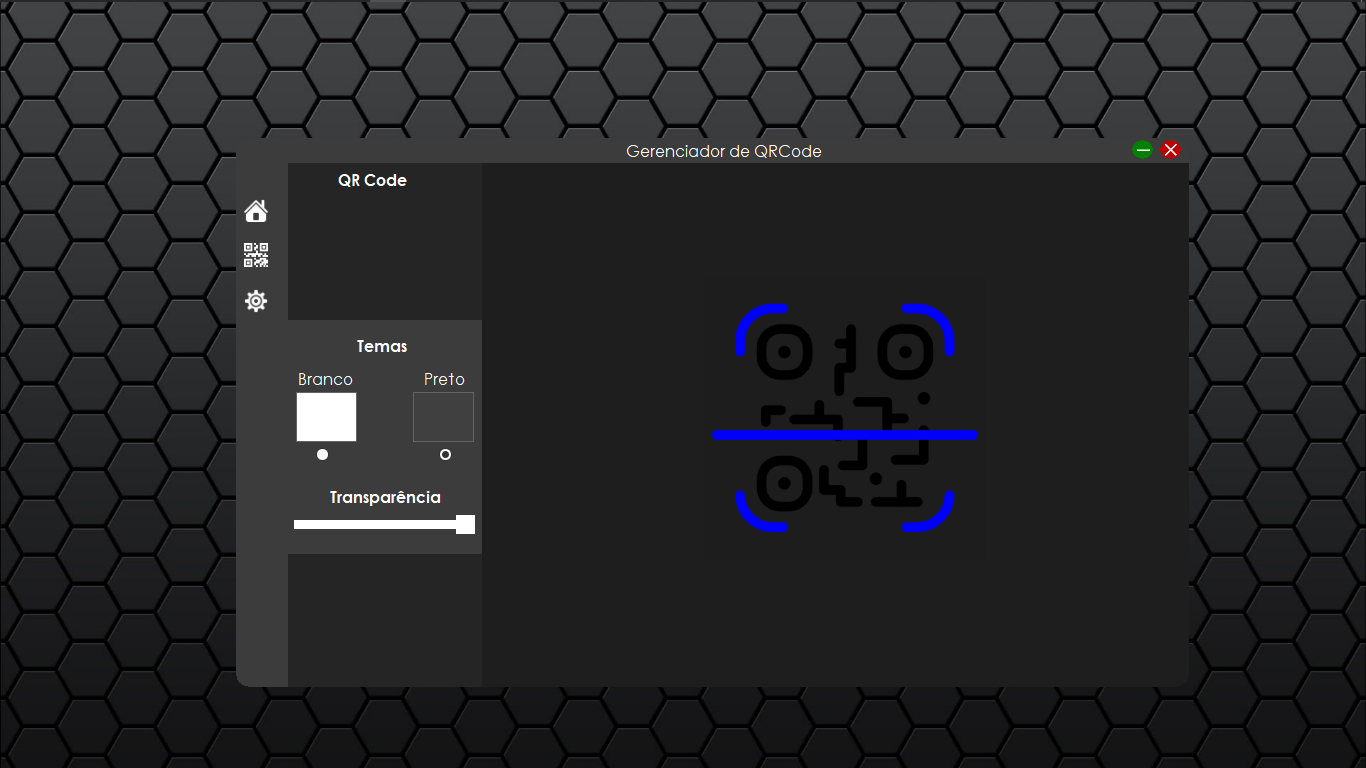Open the QR code section icon
This screenshot has height=768, width=1366.
tap(256, 255)
